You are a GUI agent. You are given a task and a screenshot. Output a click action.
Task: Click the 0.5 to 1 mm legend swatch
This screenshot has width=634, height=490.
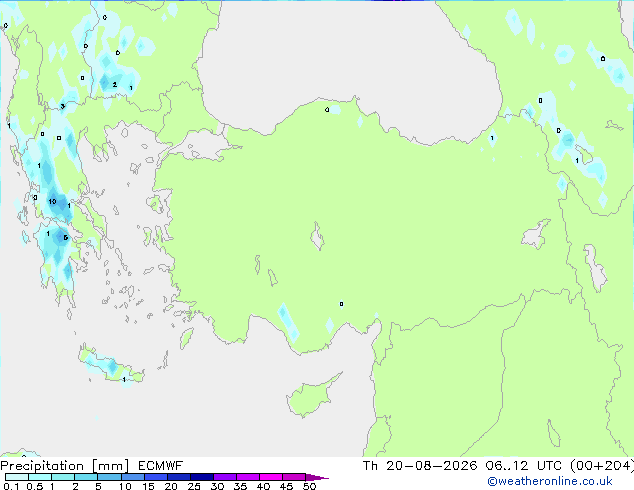(x=40, y=477)
